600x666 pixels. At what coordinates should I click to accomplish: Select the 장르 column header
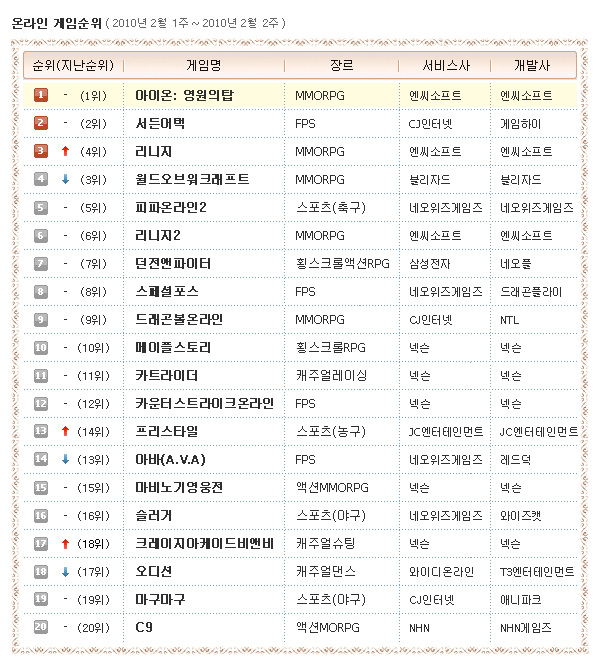pos(341,66)
